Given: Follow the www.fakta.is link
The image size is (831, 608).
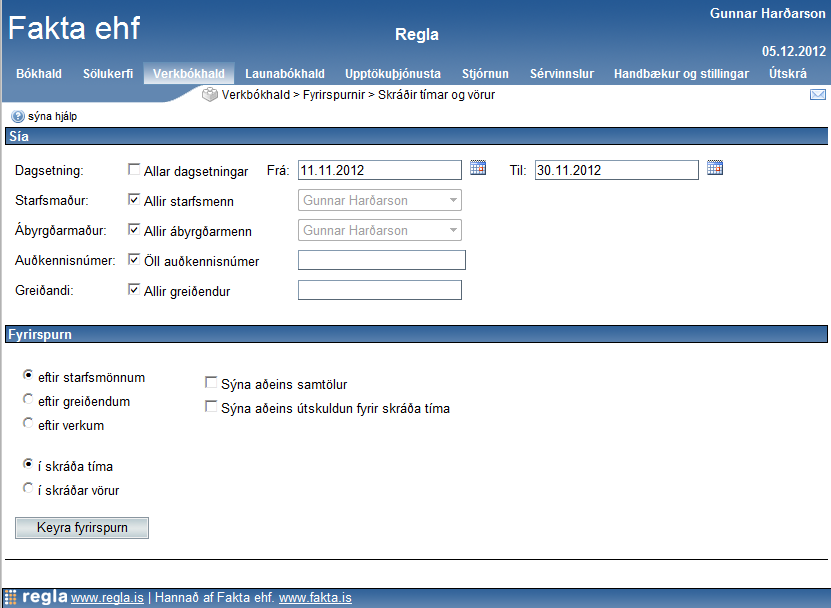Looking at the screenshot, I should click(x=315, y=598).
